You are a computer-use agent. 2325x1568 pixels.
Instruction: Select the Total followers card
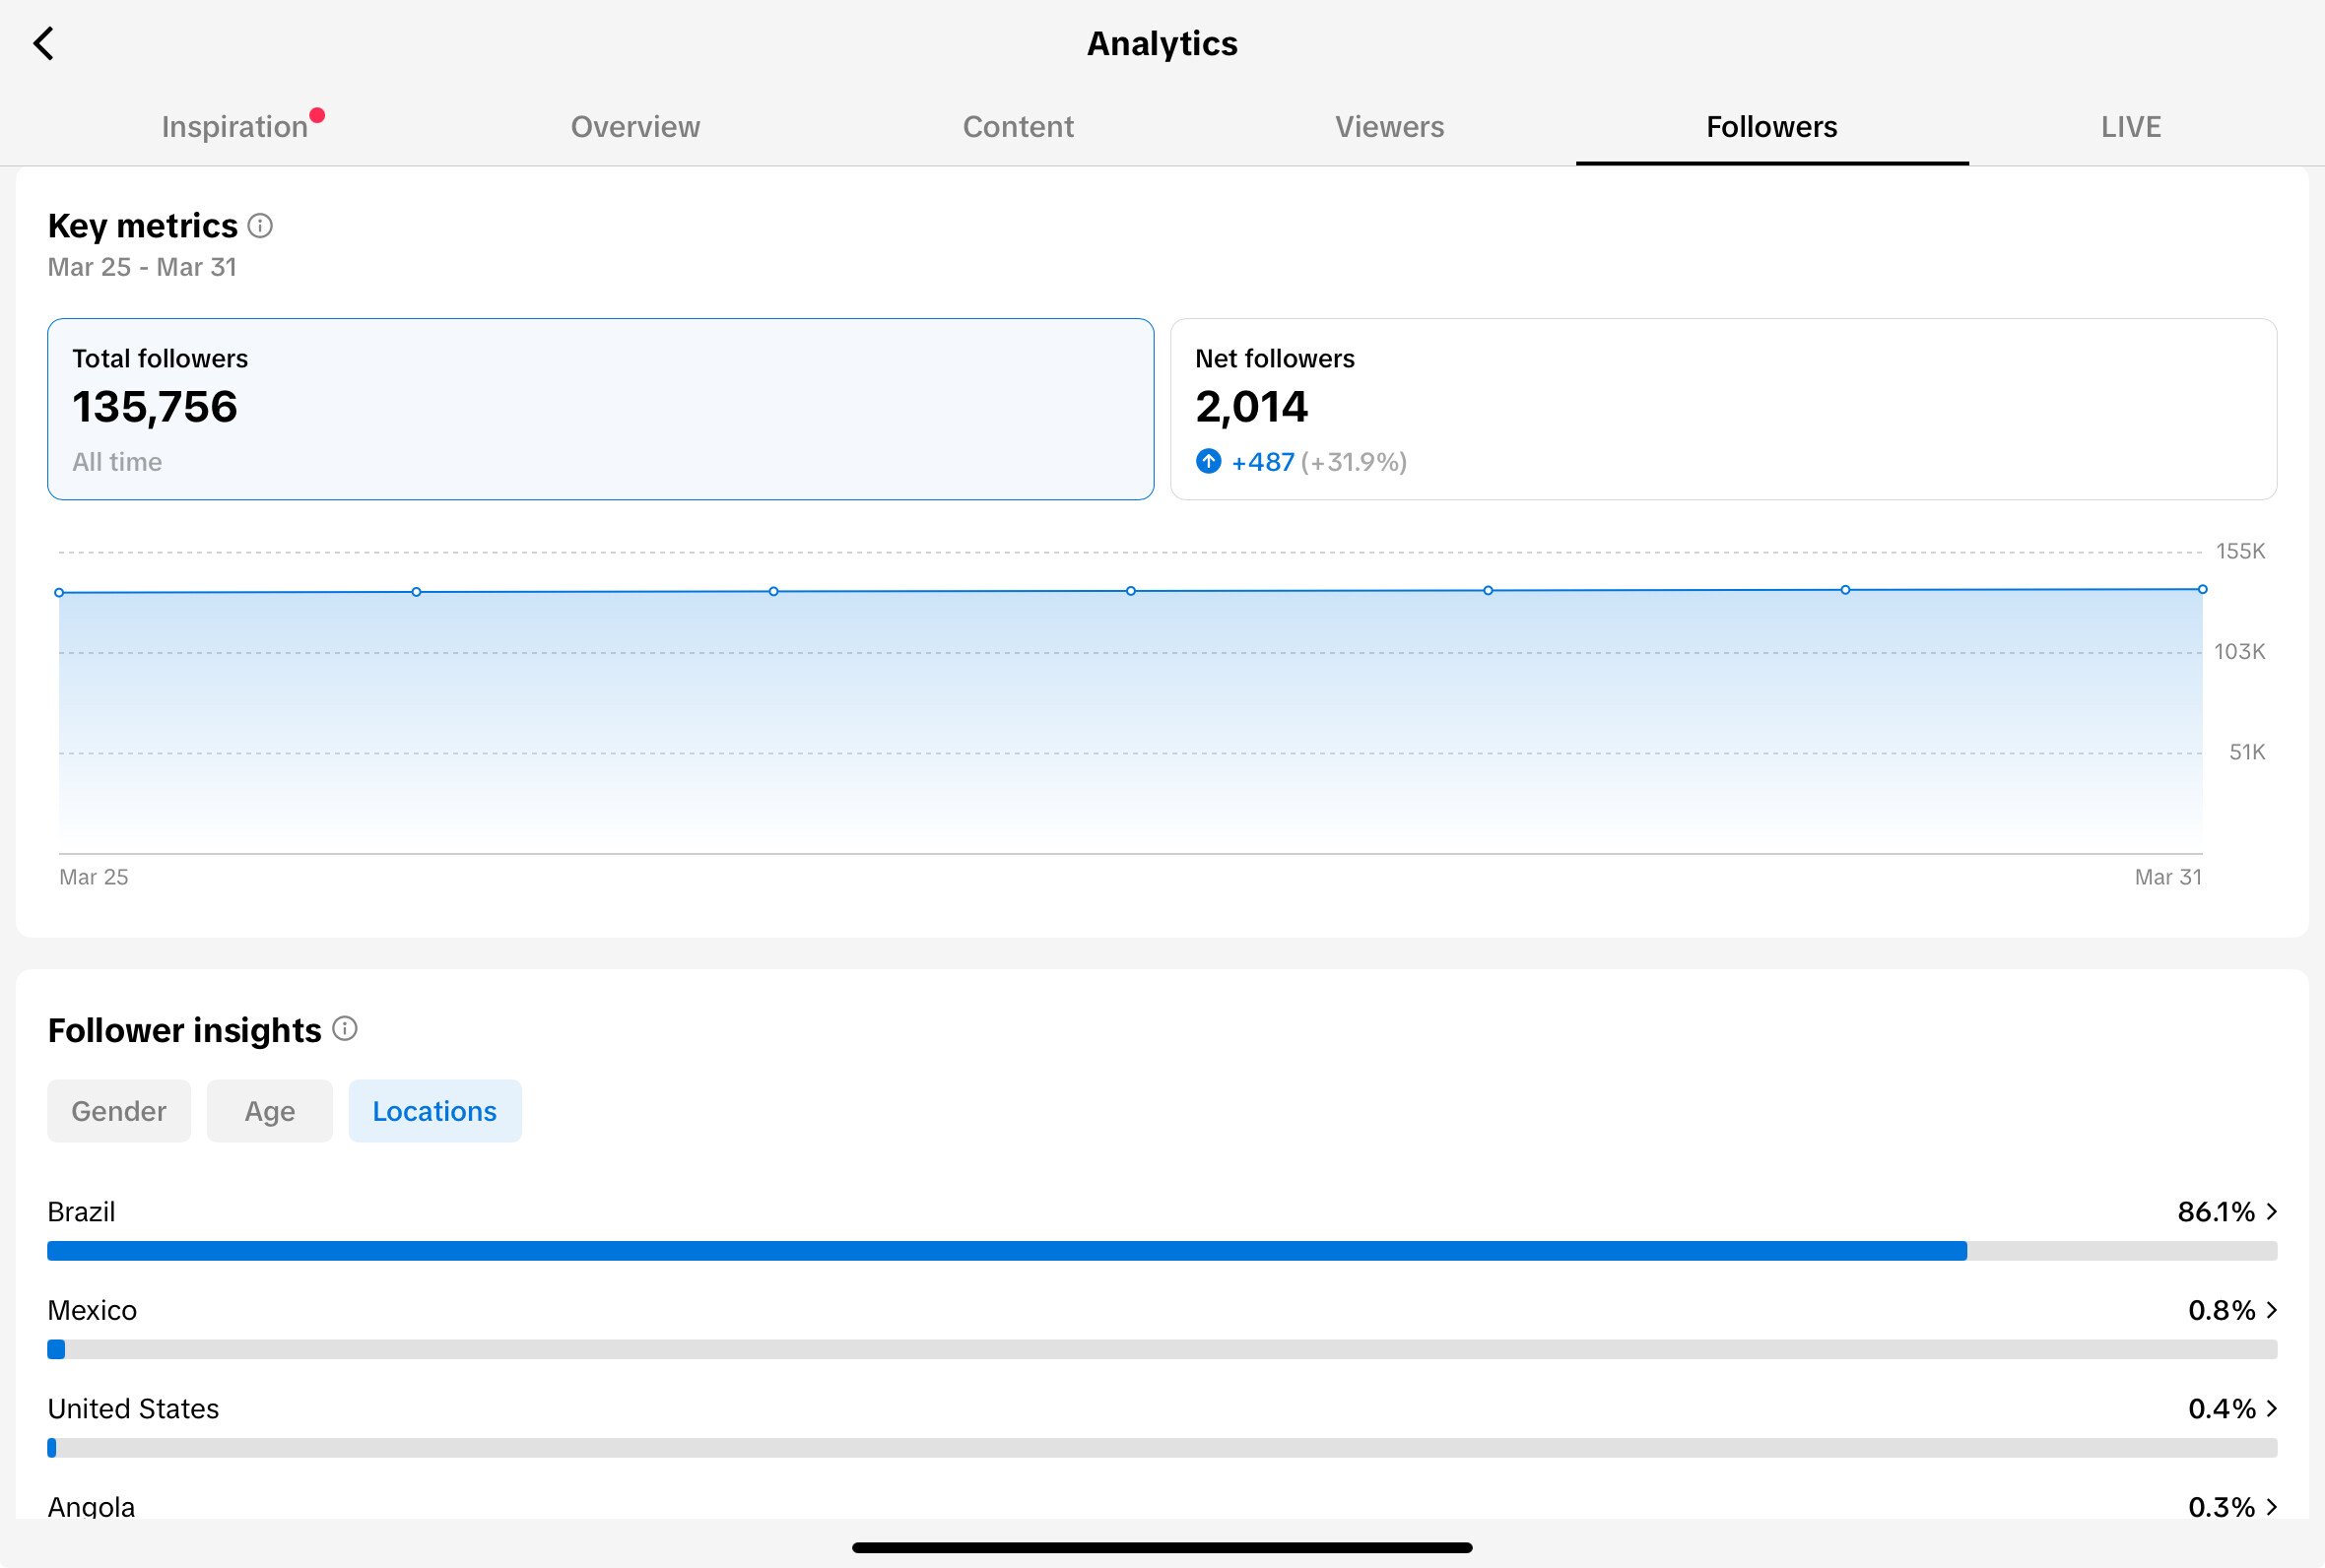click(601, 409)
